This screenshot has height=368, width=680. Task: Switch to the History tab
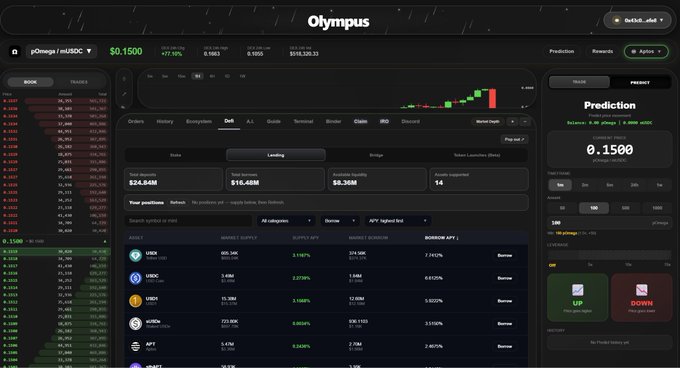(x=165, y=122)
